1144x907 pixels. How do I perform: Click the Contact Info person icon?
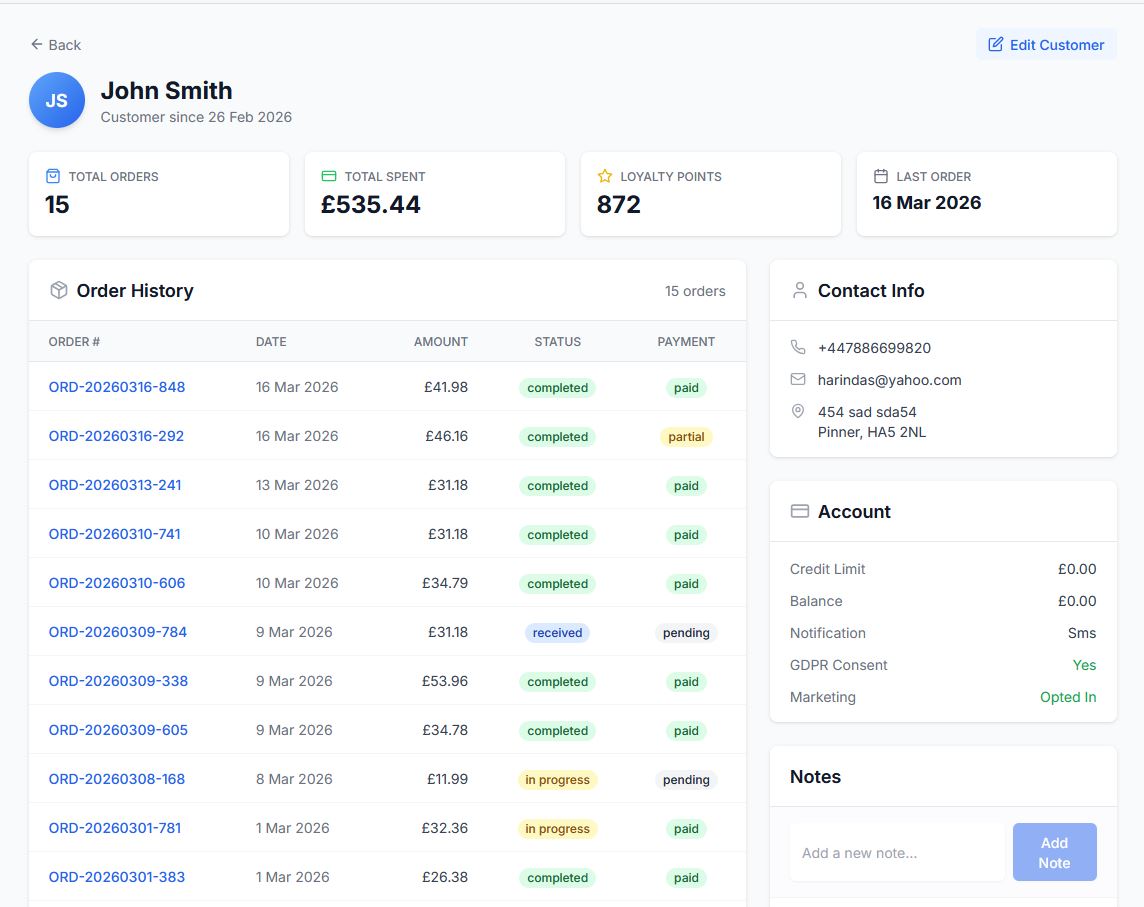tap(800, 290)
